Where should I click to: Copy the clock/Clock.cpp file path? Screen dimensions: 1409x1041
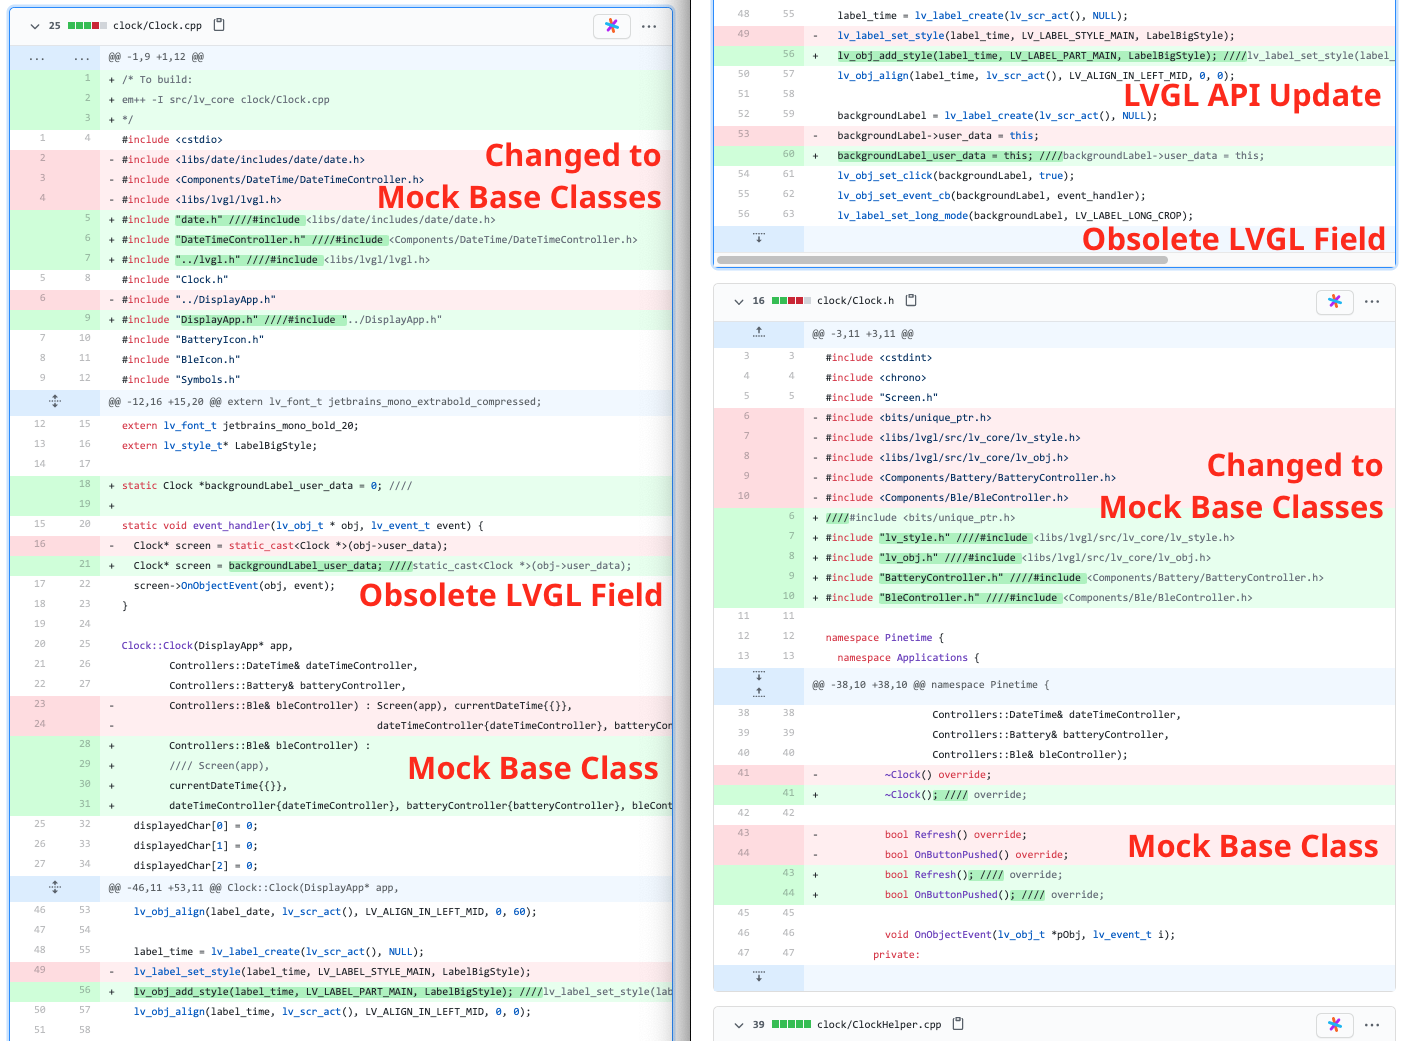click(x=220, y=25)
